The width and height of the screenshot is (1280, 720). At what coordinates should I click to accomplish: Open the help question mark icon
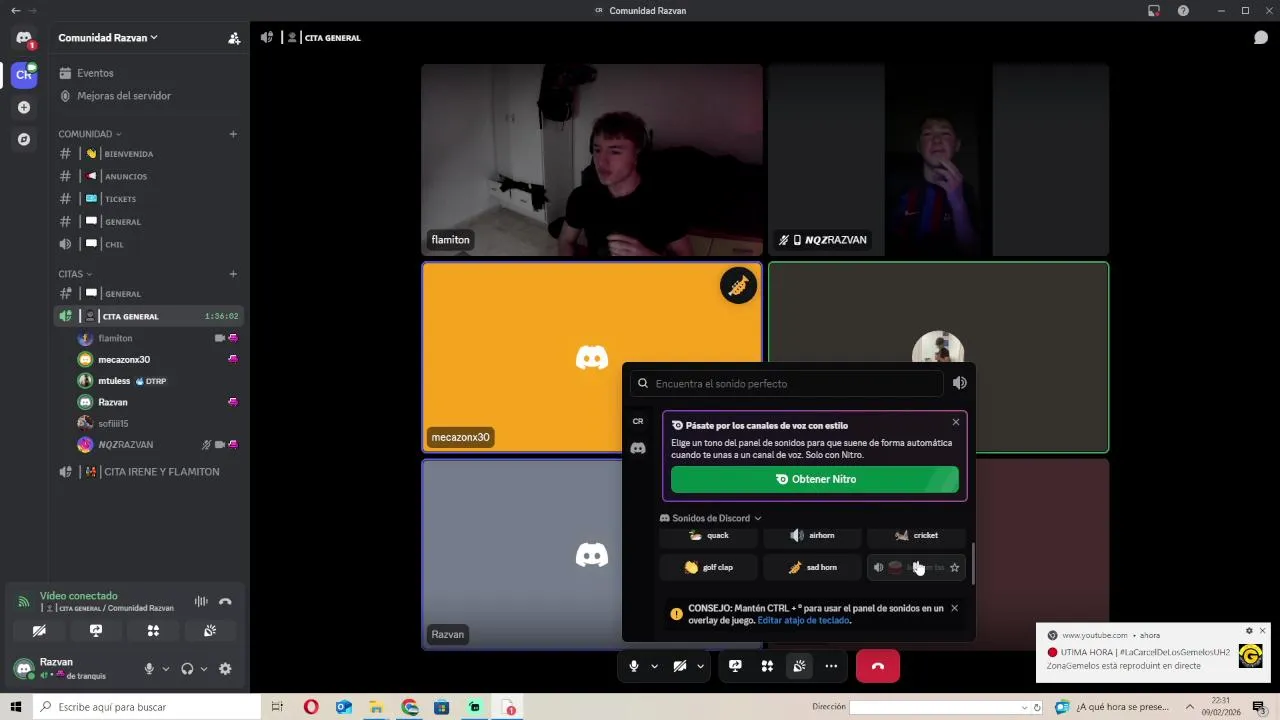click(1184, 10)
